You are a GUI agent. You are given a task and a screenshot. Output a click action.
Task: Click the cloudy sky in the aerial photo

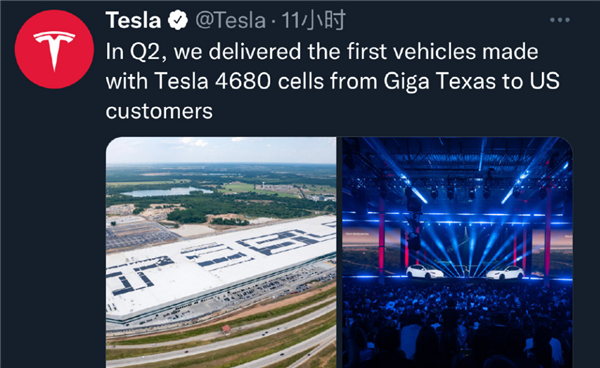click(221, 150)
